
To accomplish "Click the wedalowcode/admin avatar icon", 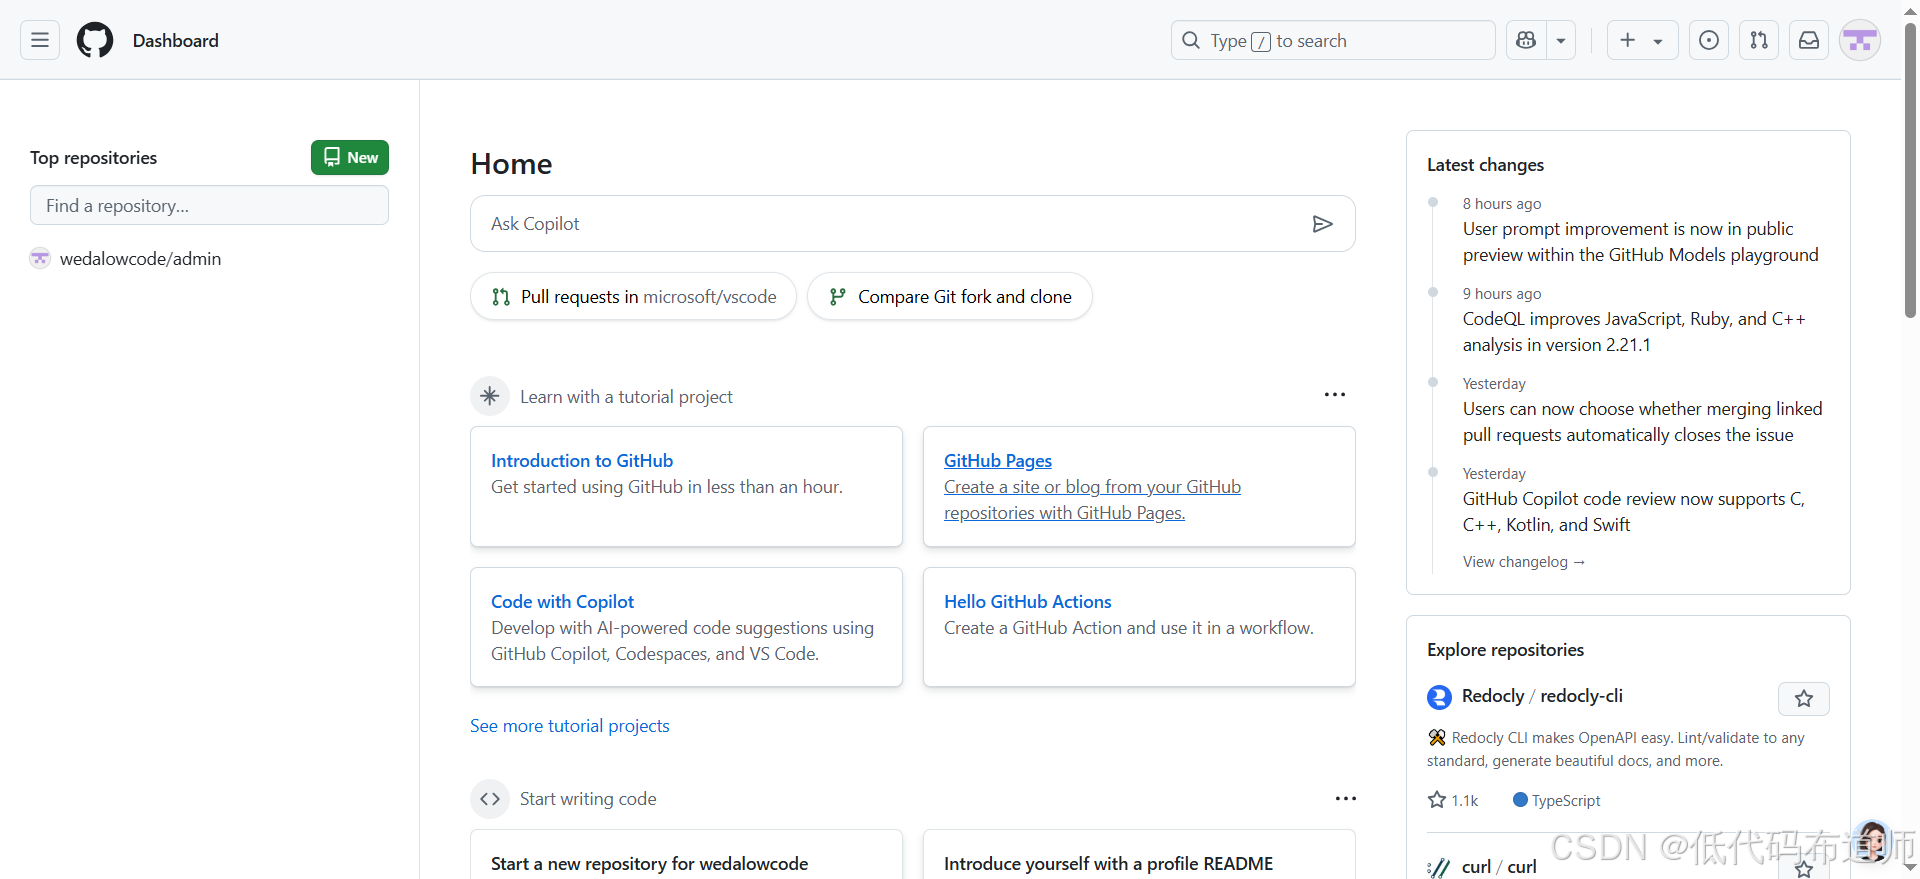I will [40, 258].
